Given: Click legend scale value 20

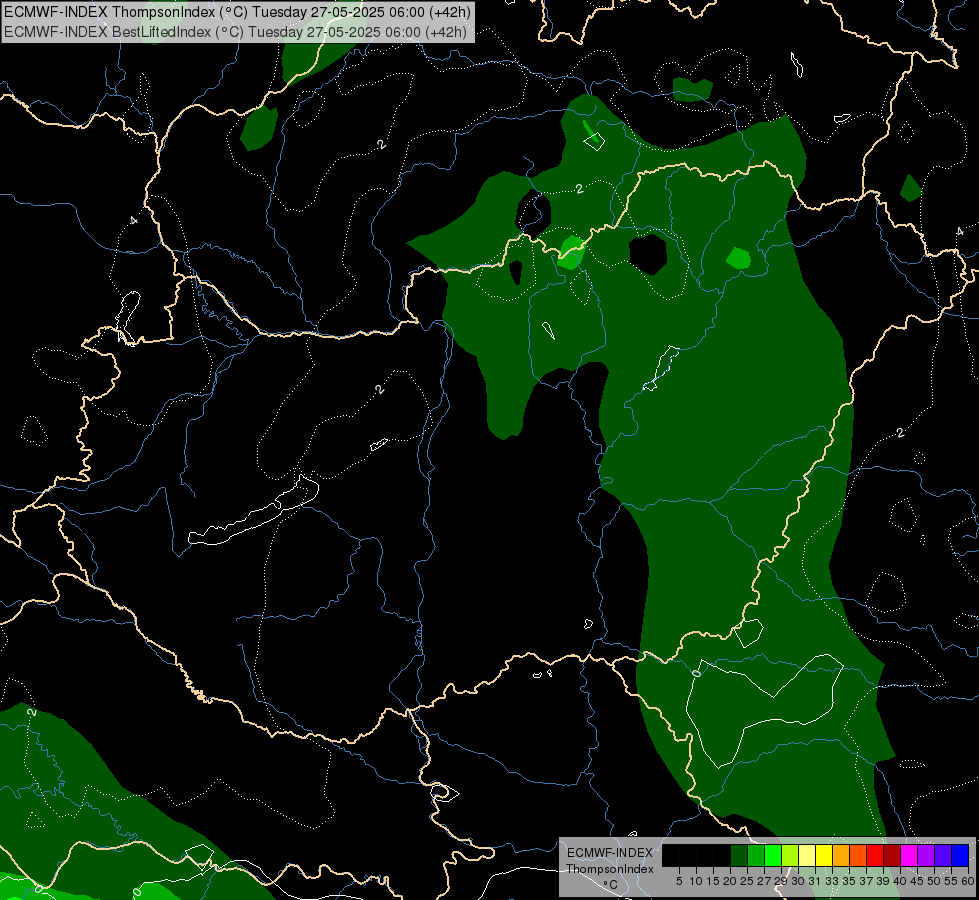Looking at the screenshot, I should 730,881.
